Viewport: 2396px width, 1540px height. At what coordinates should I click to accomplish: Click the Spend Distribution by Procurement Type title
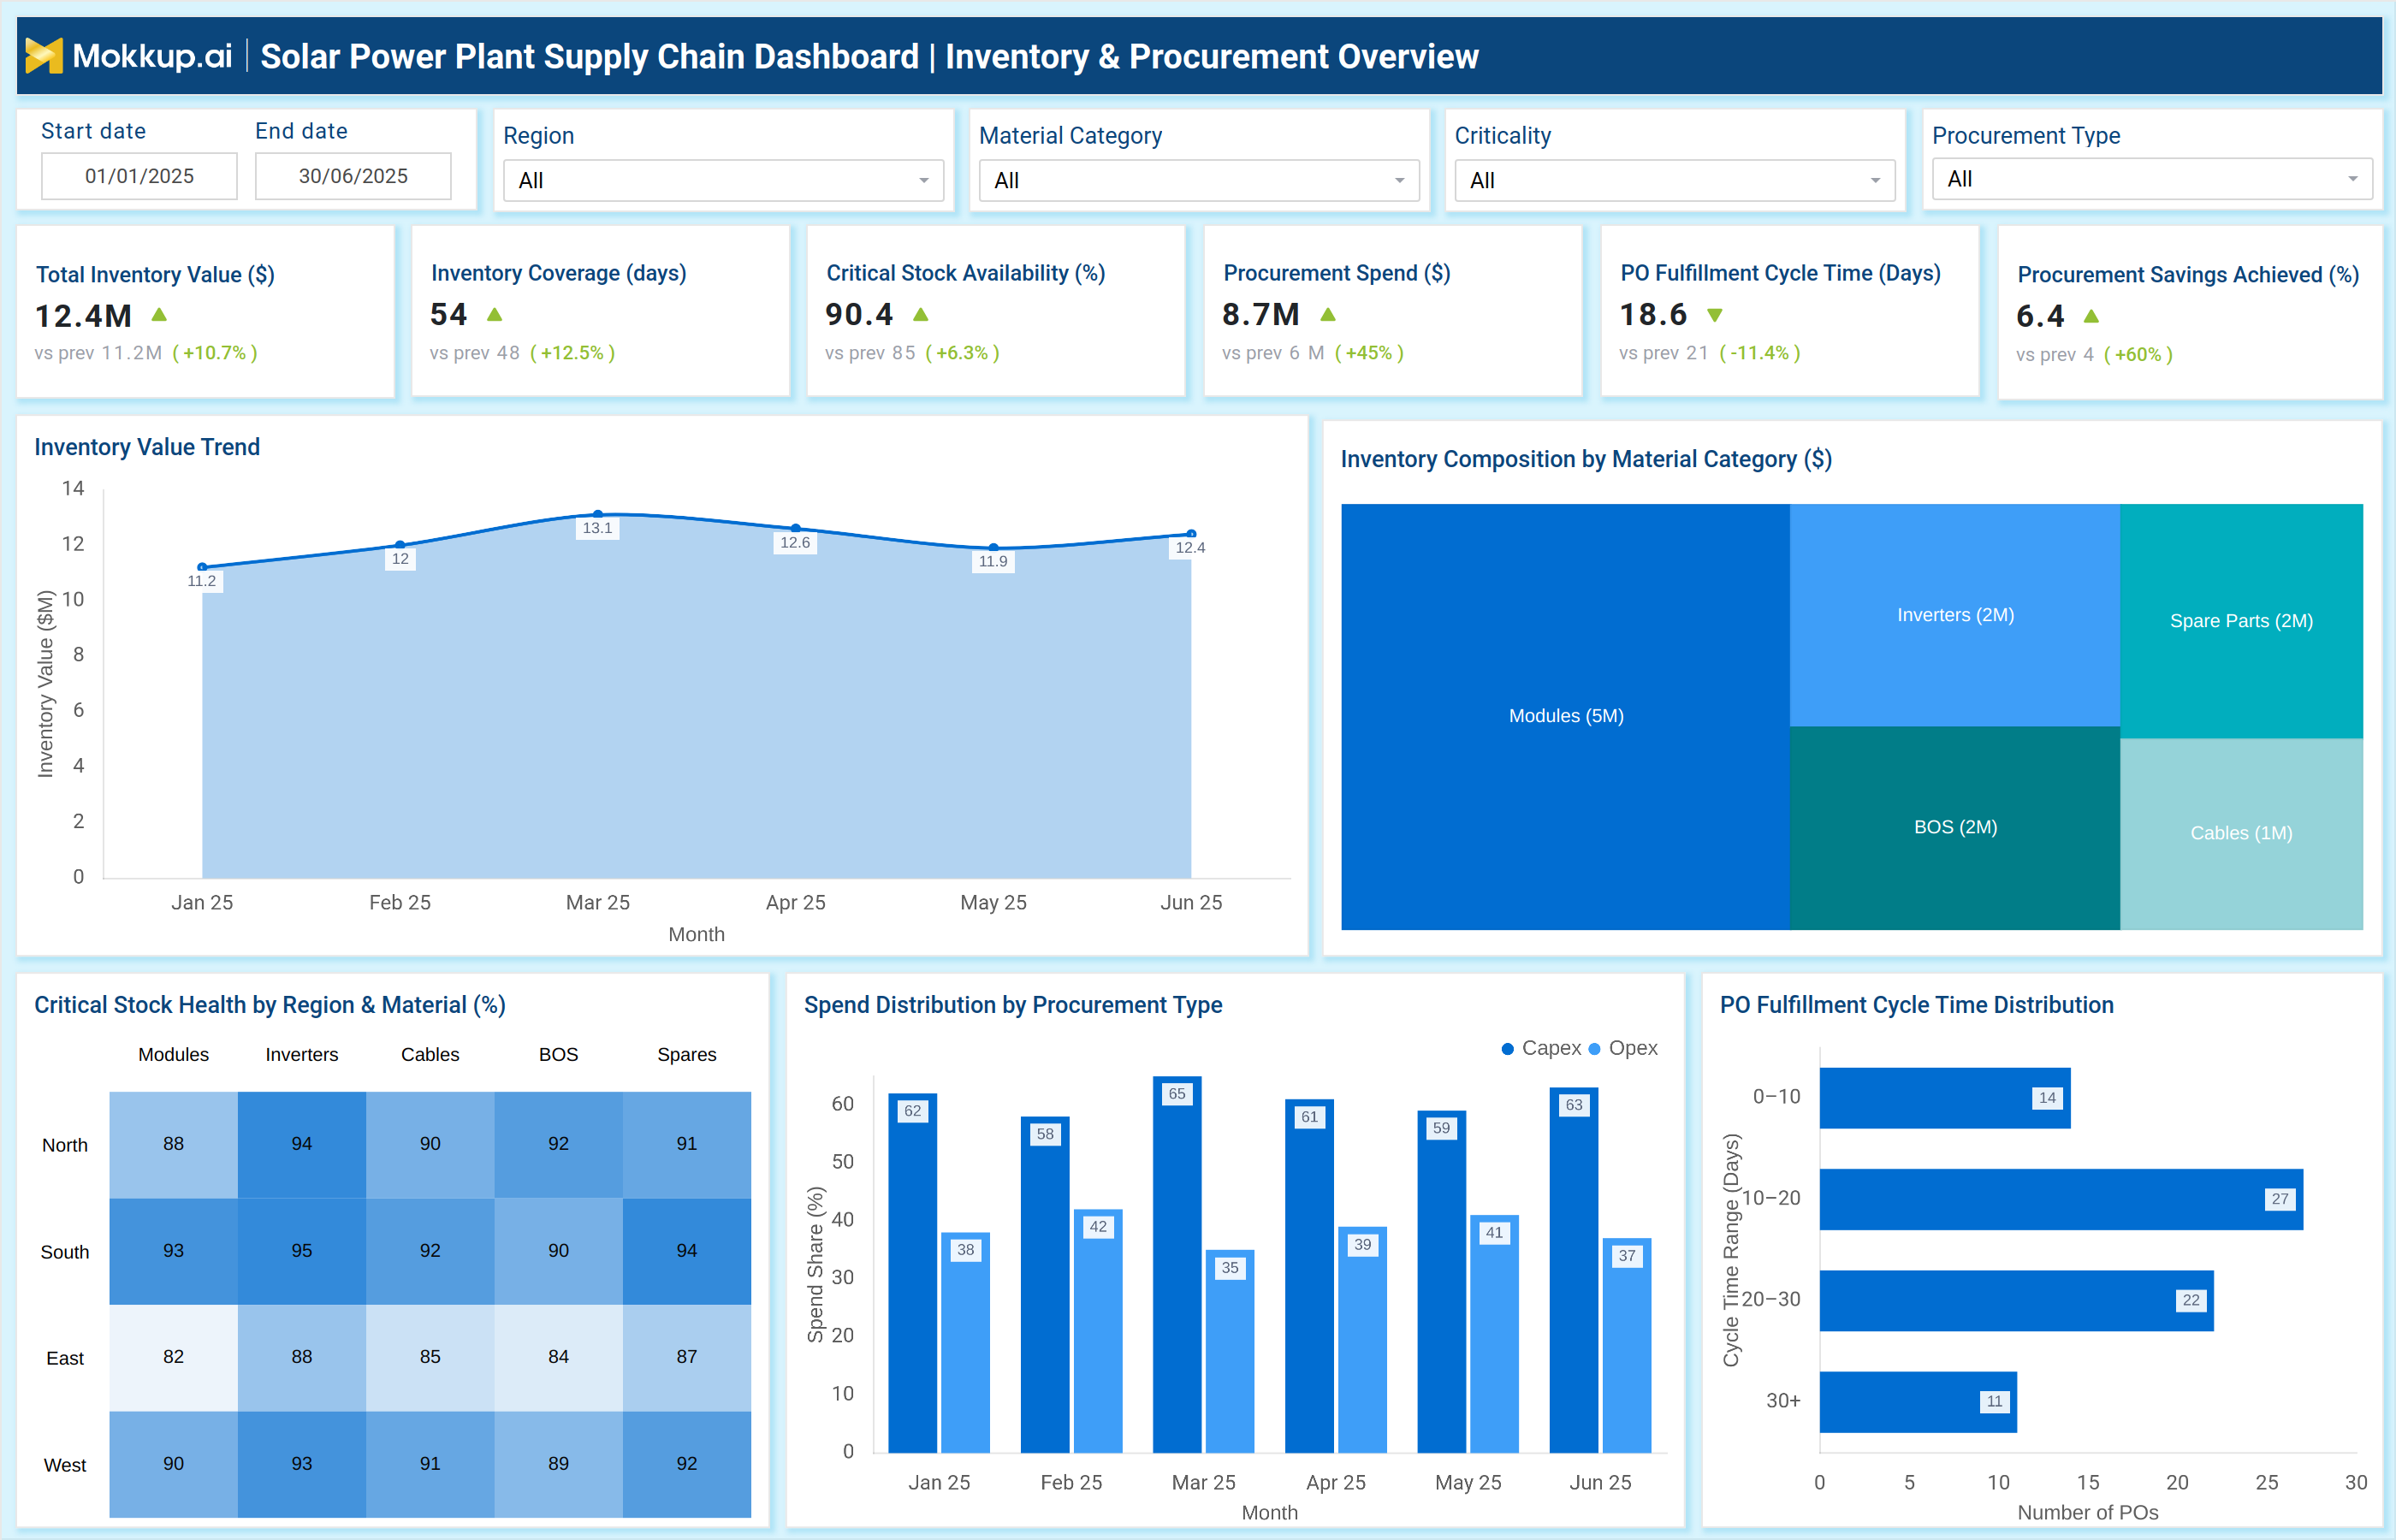click(x=1013, y=1005)
